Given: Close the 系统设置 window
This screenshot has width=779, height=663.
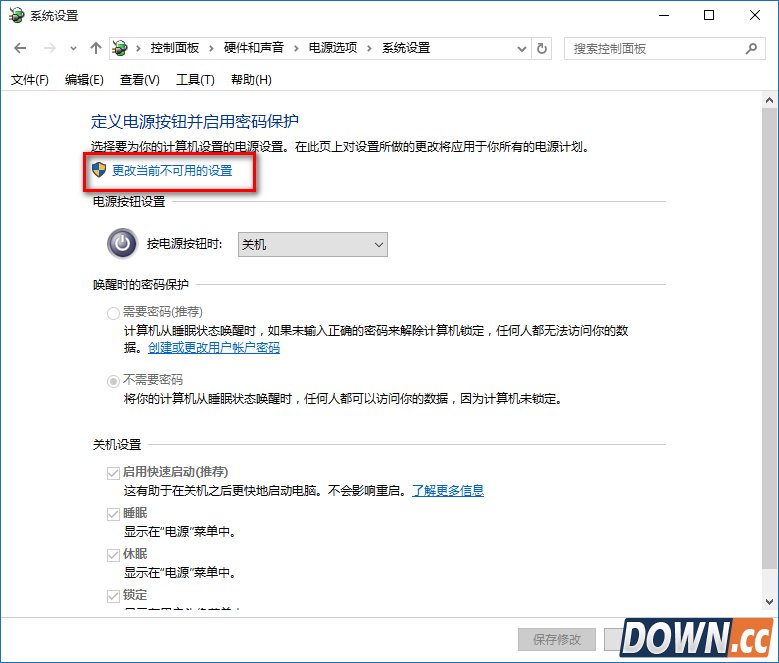Looking at the screenshot, I should 755,15.
